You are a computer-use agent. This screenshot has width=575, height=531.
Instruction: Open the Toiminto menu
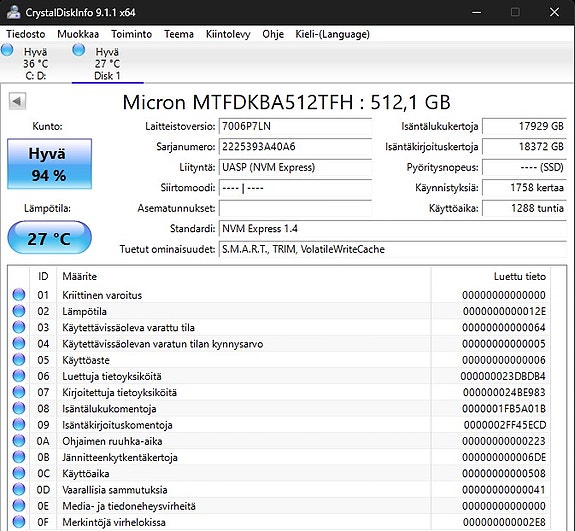131,34
